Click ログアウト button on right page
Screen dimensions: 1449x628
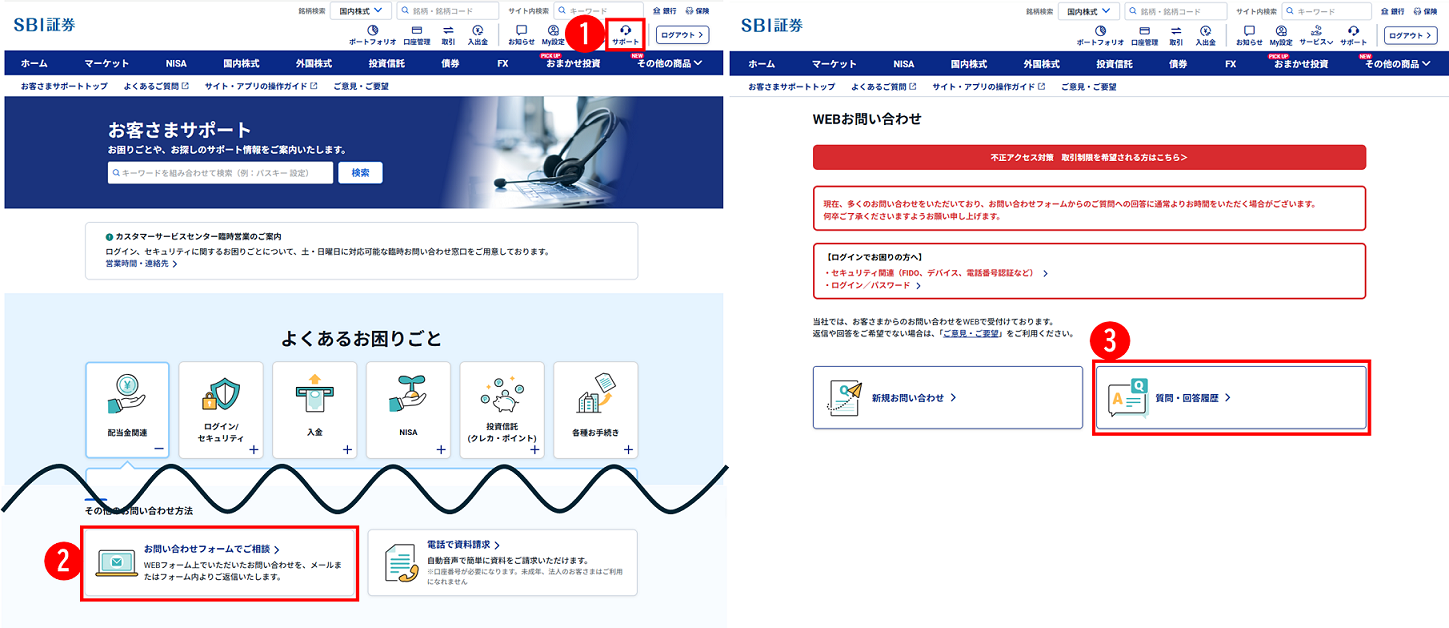(1410, 35)
